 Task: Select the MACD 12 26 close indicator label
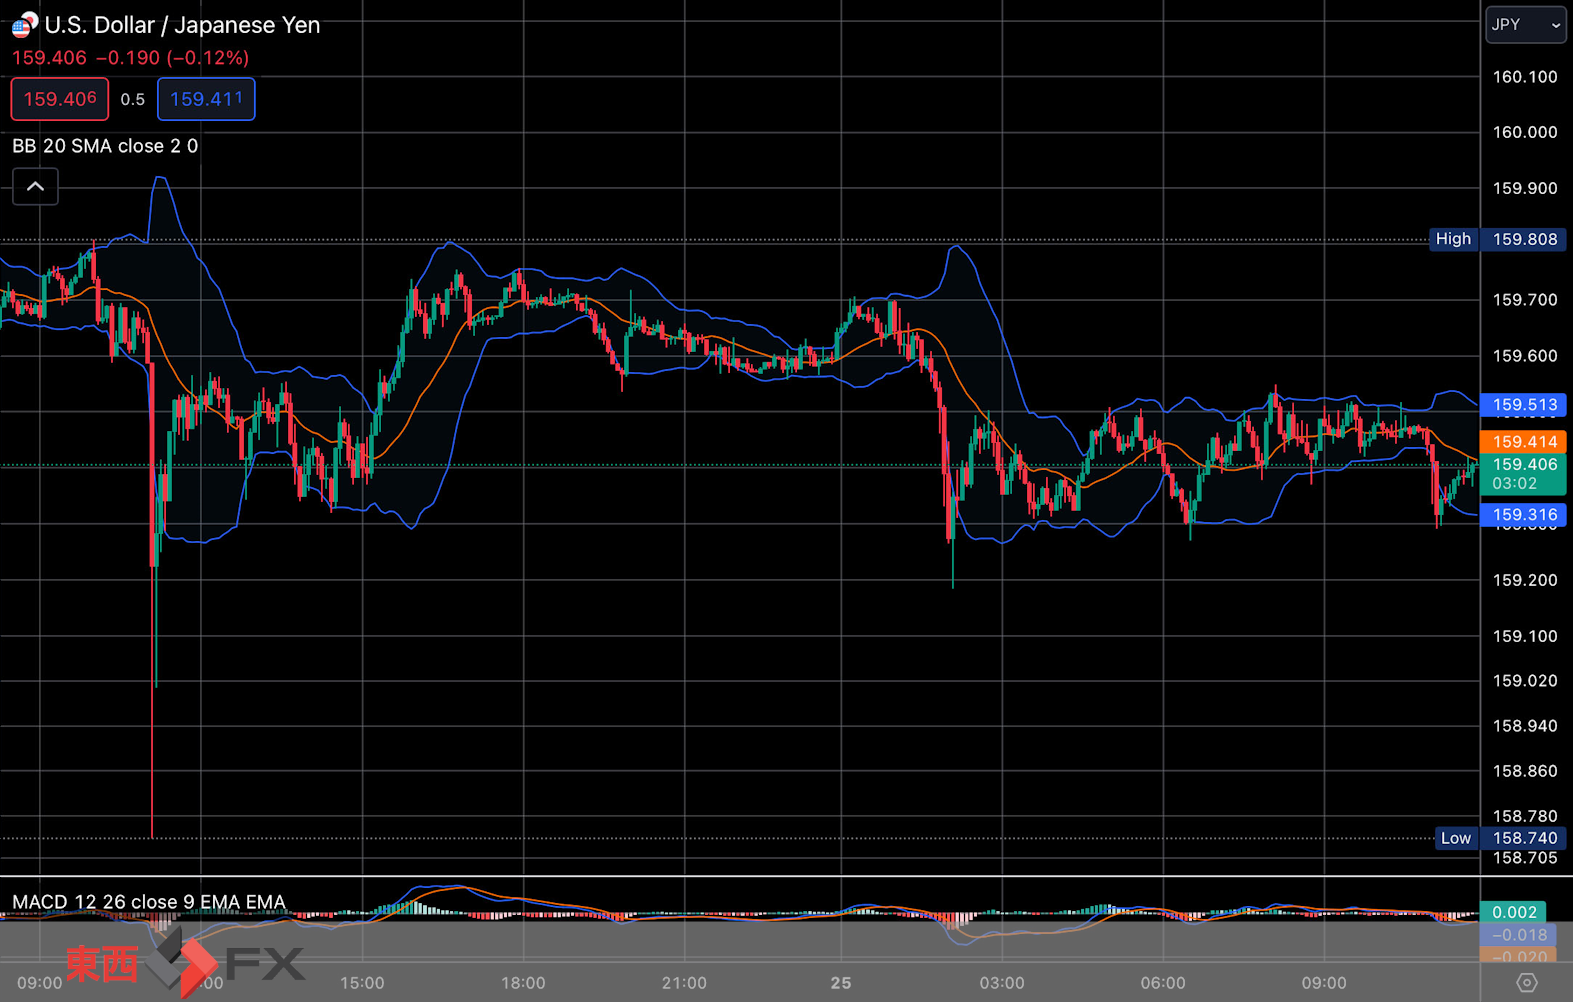coord(149,902)
